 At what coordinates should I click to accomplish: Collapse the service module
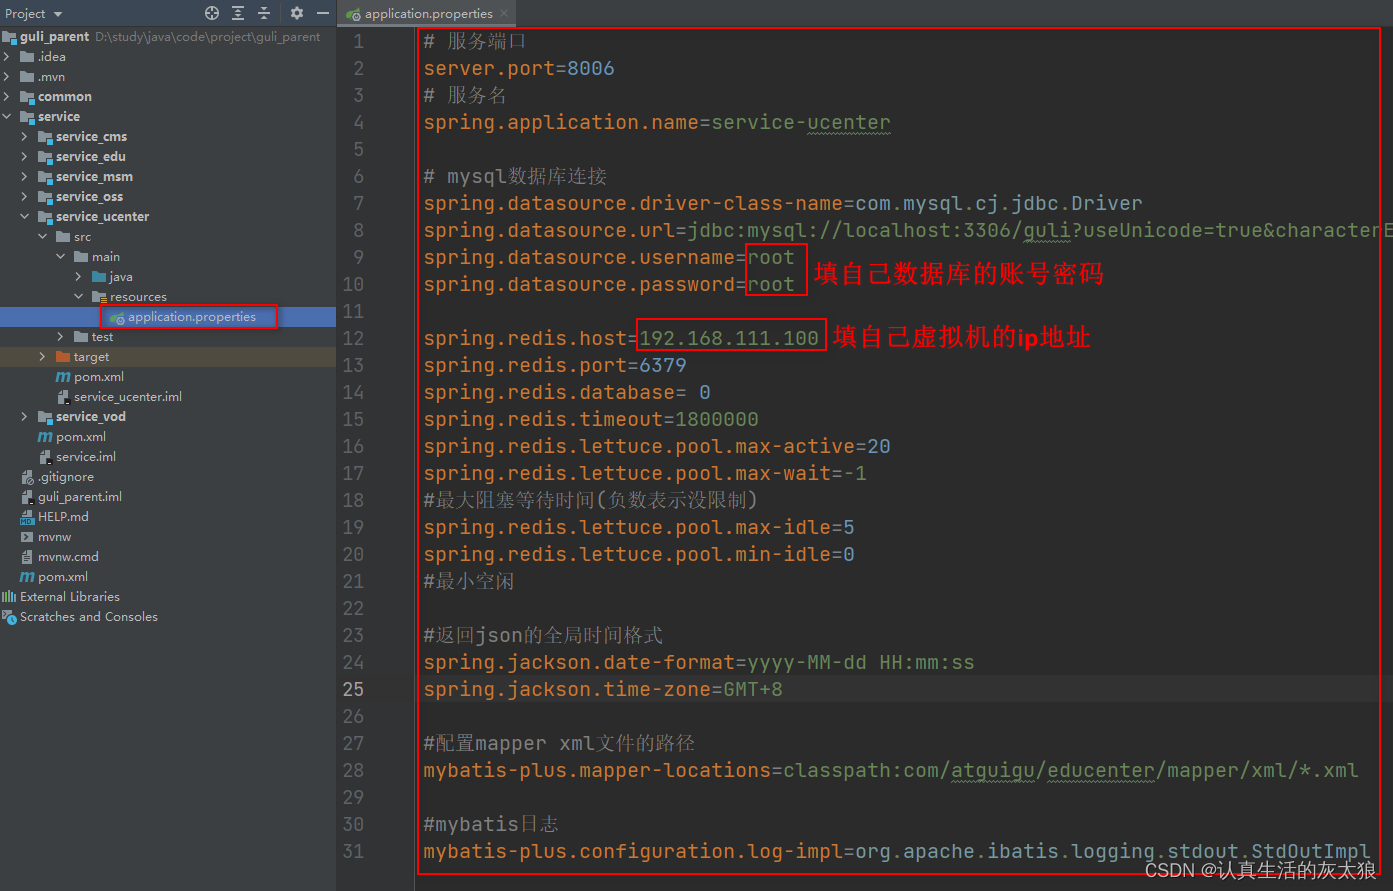pos(8,117)
